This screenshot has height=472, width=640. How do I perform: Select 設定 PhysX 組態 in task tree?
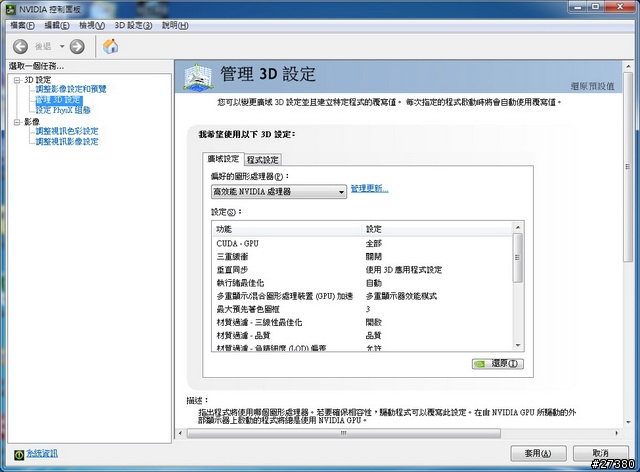63,110
